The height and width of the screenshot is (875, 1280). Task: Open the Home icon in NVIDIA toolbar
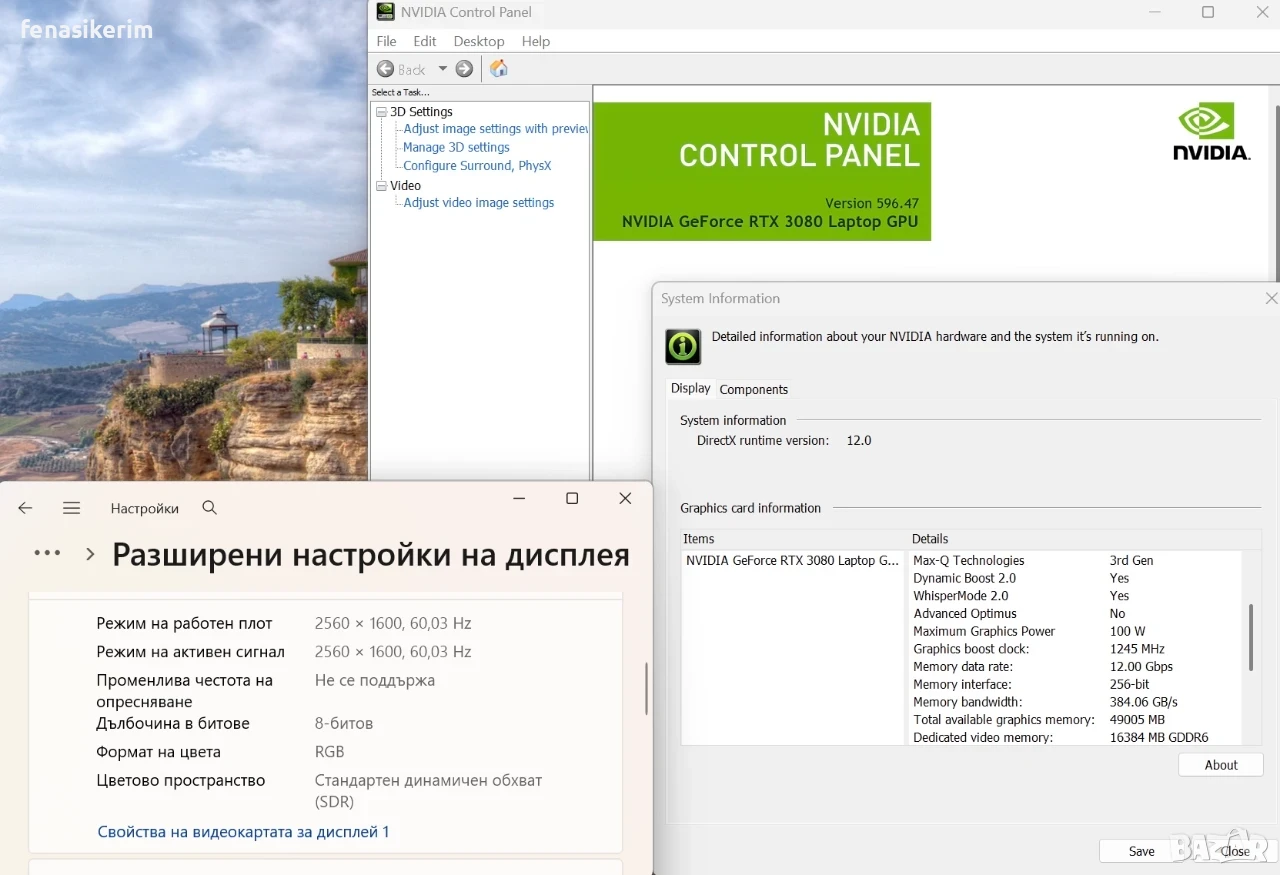point(499,68)
